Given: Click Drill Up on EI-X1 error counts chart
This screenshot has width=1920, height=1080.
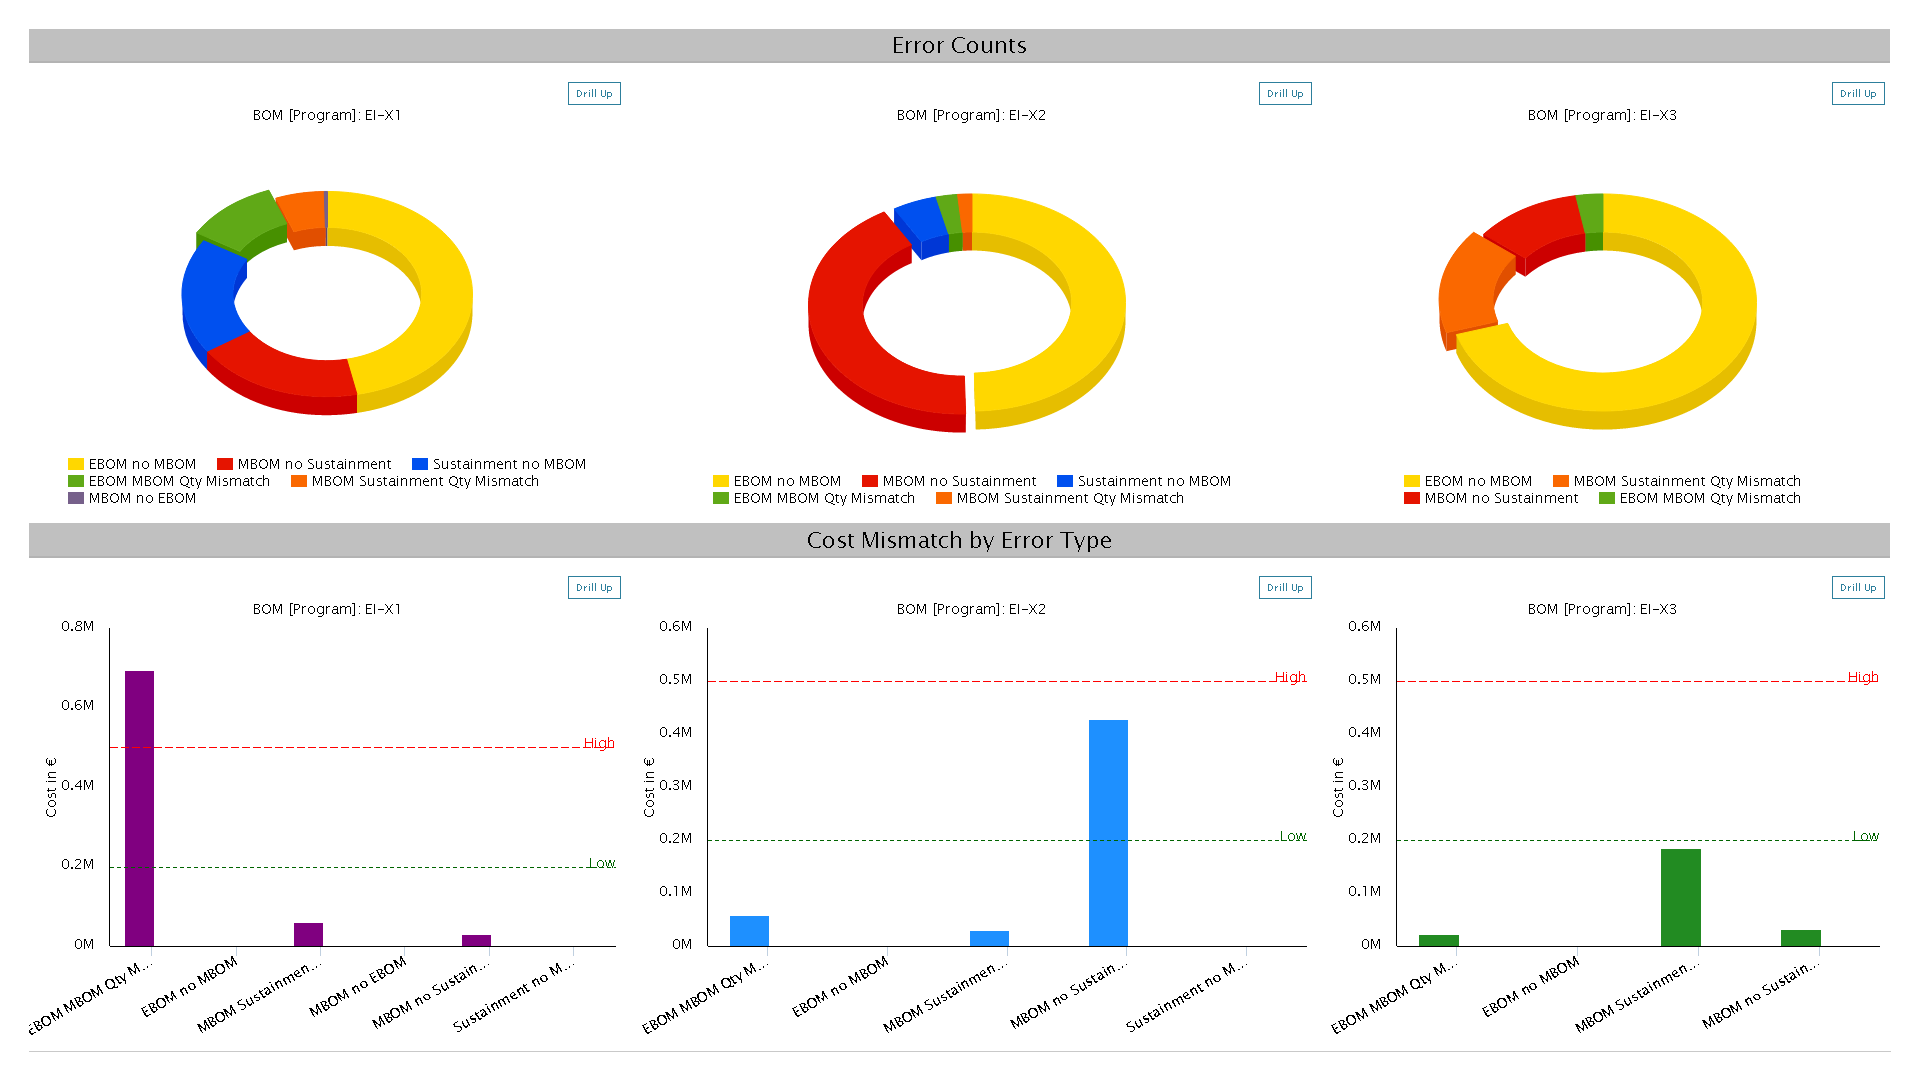Looking at the screenshot, I should click(594, 94).
